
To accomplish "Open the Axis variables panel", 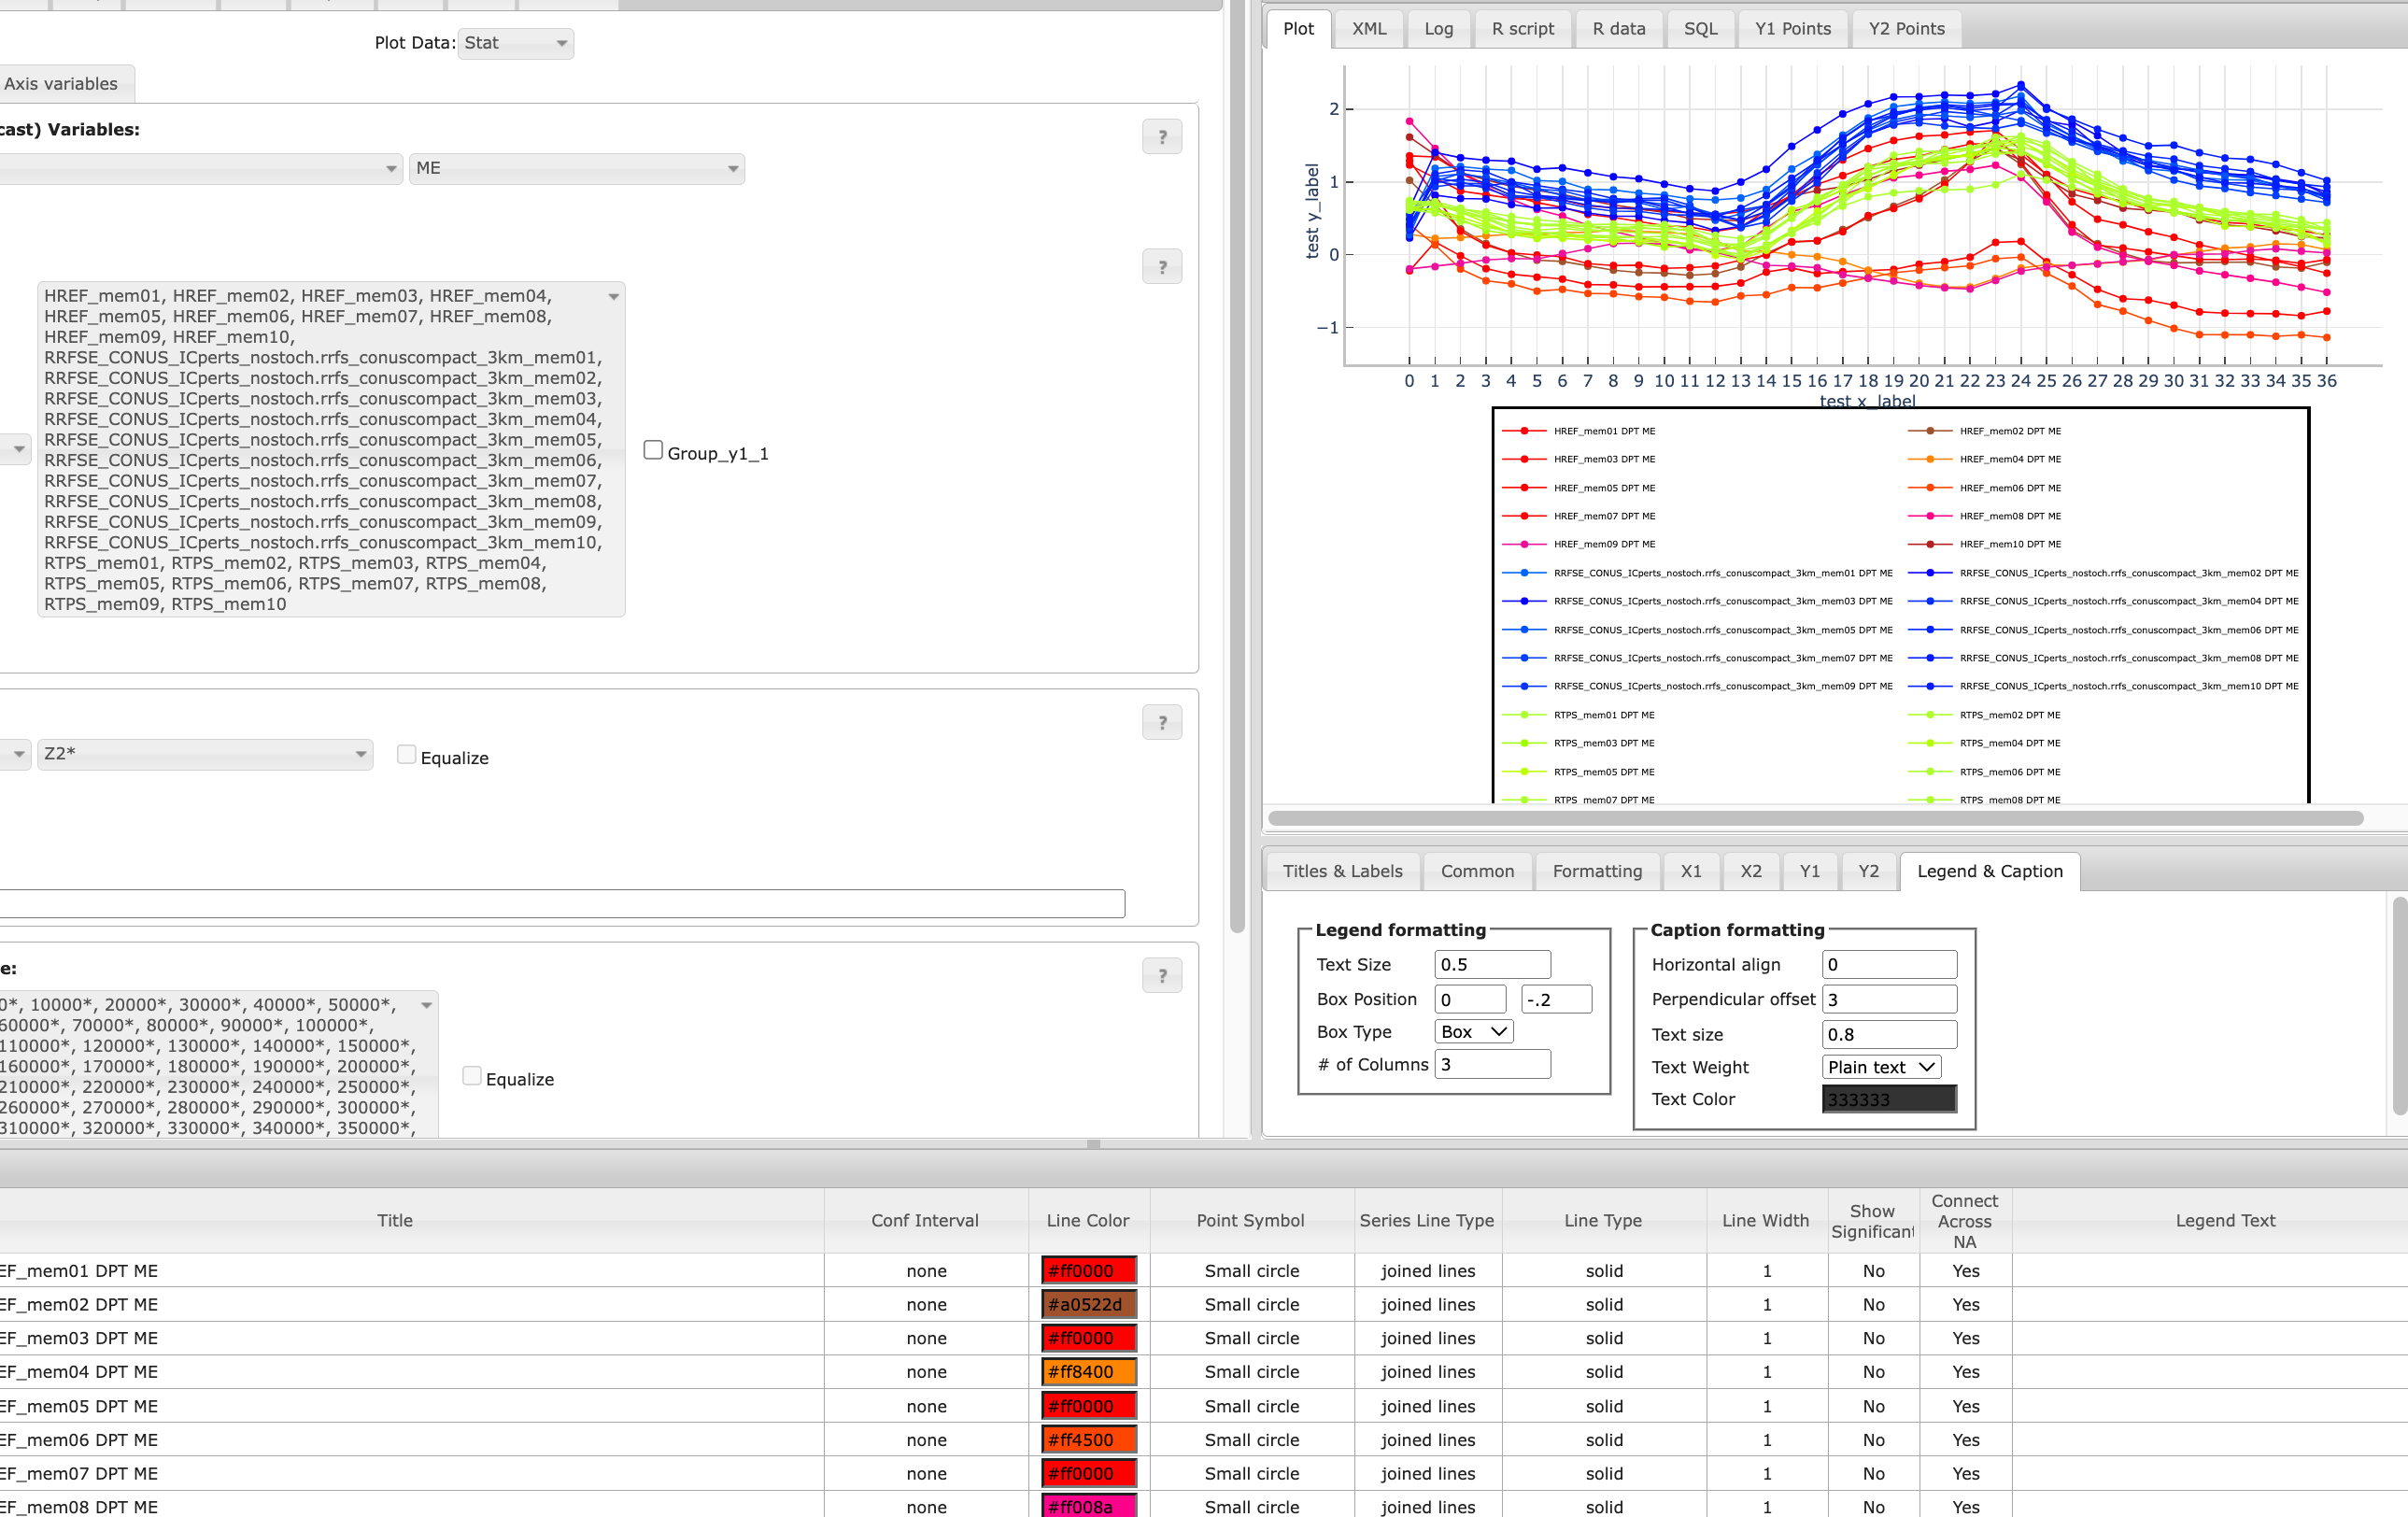I will click(x=60, y=83).
